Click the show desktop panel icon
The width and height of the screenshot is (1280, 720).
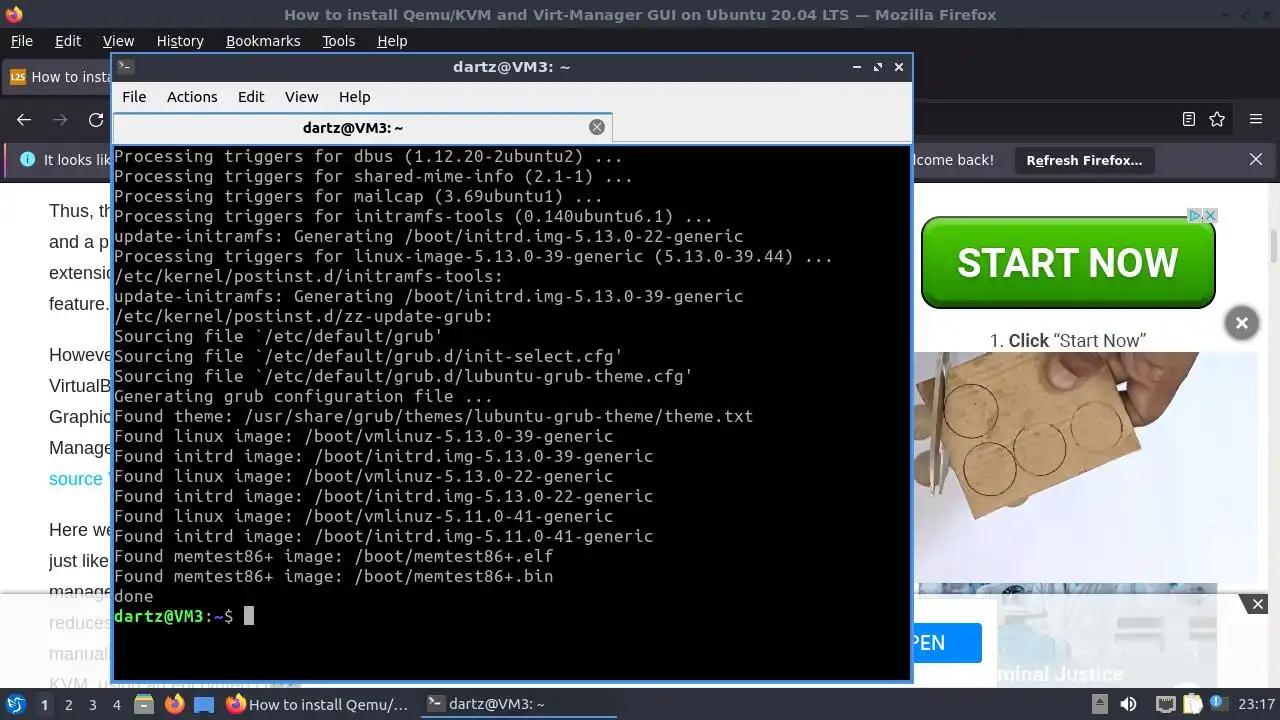click(x=204, y=704)
